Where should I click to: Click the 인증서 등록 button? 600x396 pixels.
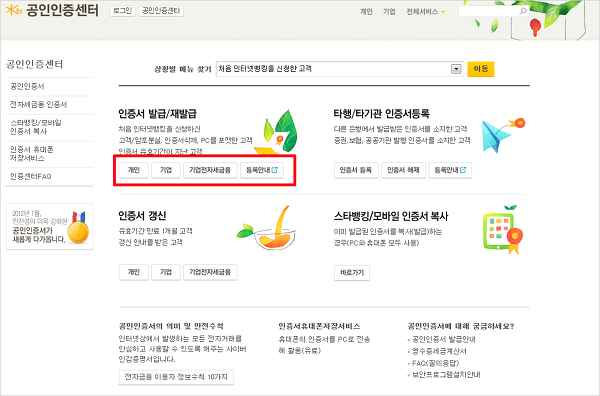click(356, 170)
